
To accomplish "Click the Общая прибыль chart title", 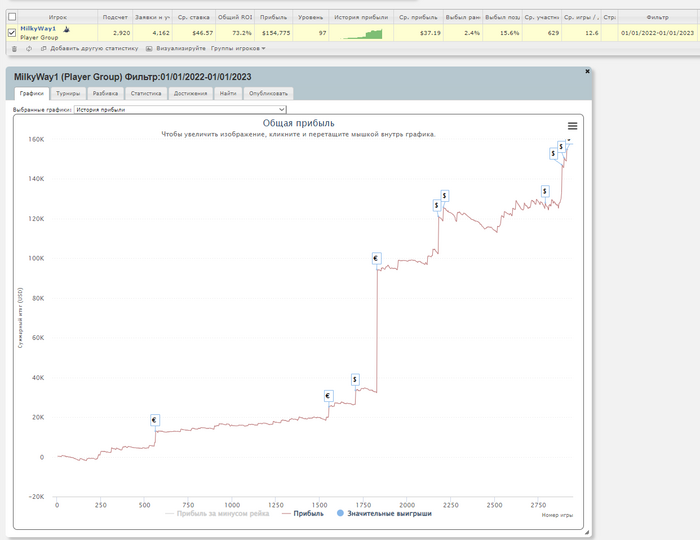I will (298, 123).
